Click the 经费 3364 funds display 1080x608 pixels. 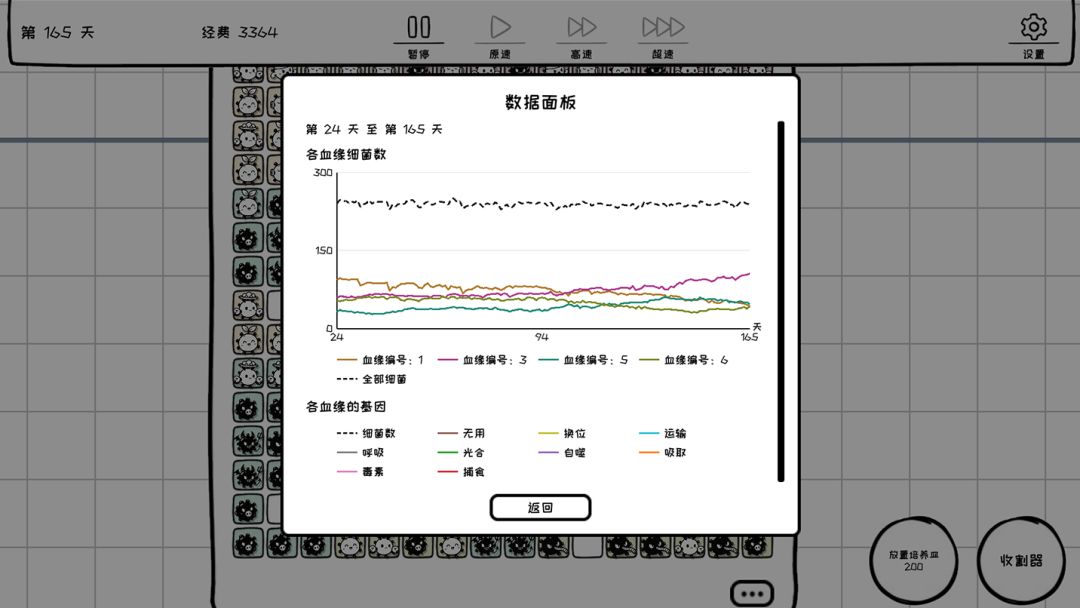[x=240, y=32]
